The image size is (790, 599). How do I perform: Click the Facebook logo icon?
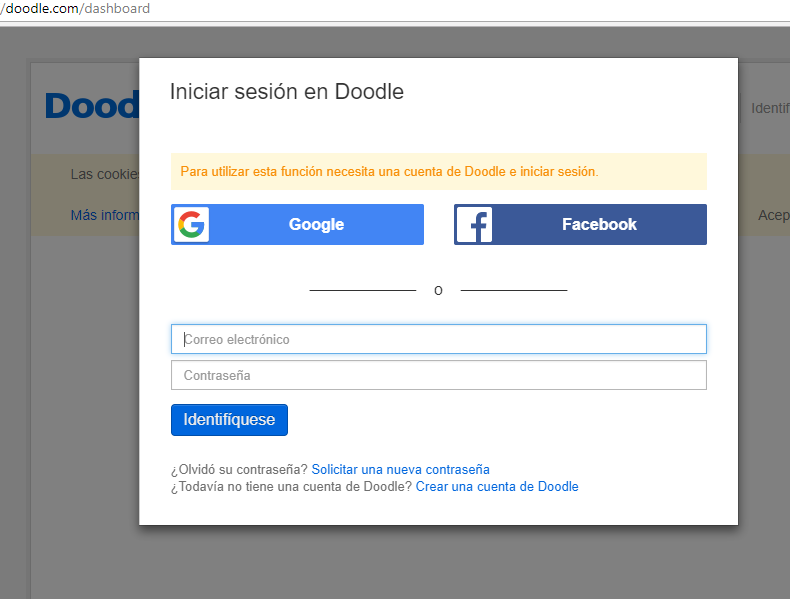pos(475,224)
